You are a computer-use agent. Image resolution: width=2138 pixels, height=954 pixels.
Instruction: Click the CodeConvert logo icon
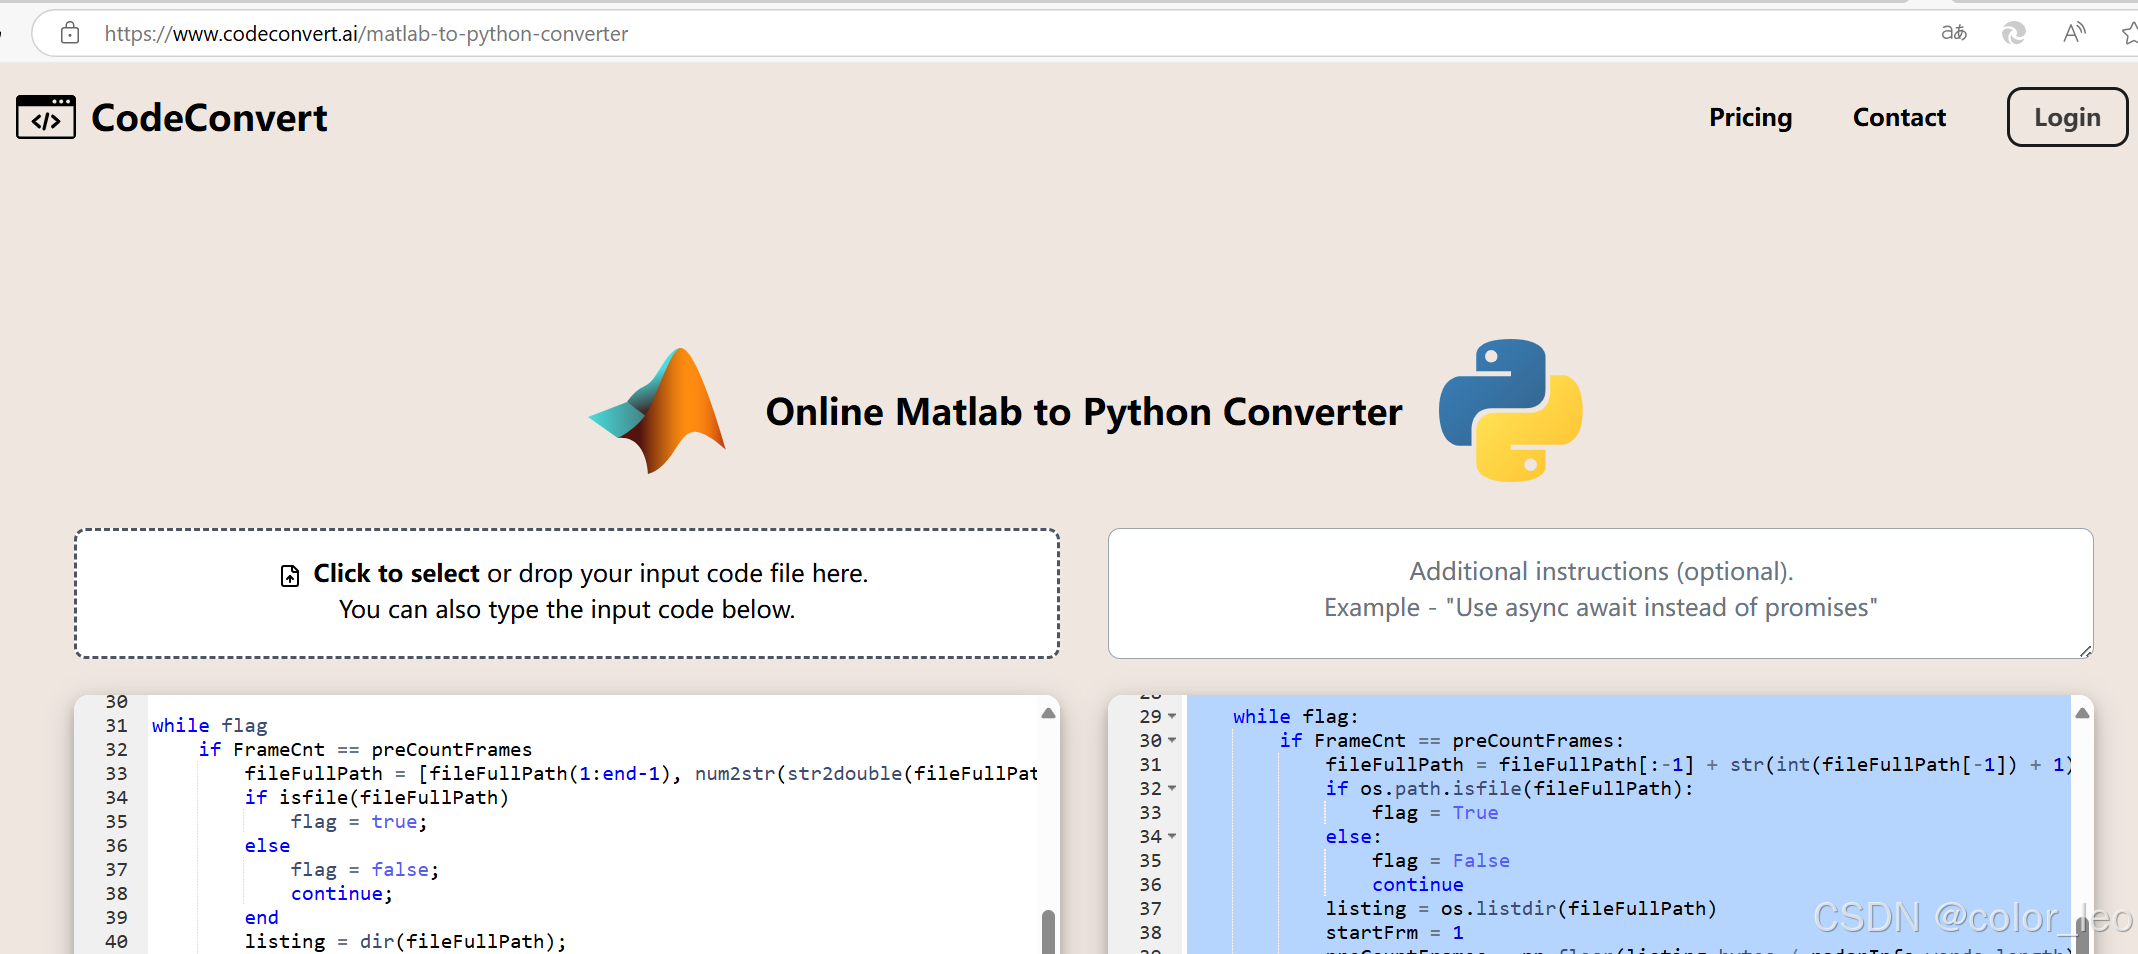click(x=46, y=117)
